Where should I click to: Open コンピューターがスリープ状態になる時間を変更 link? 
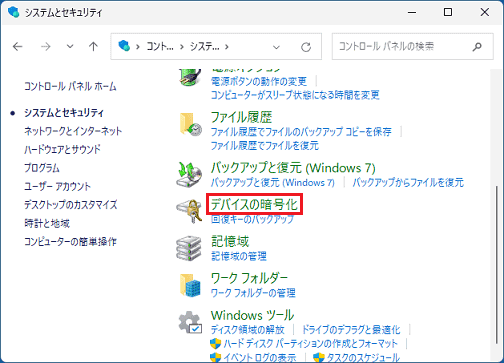(x=295, y=95)
